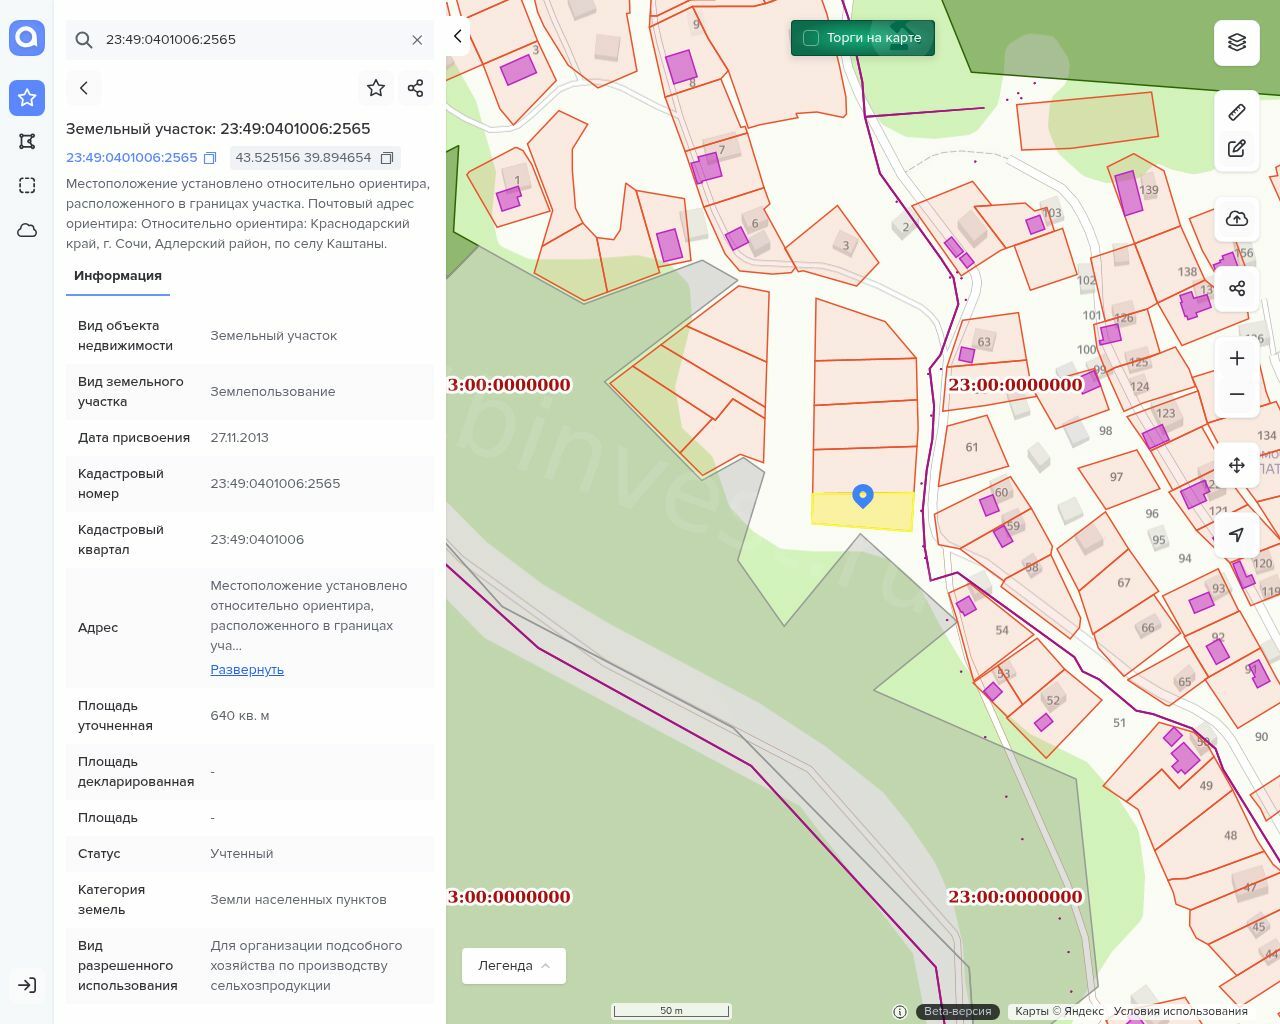Screen dimensions: 1280x1024
Task: Switch to the 'Информация' tab
Action: pos(118,276)
